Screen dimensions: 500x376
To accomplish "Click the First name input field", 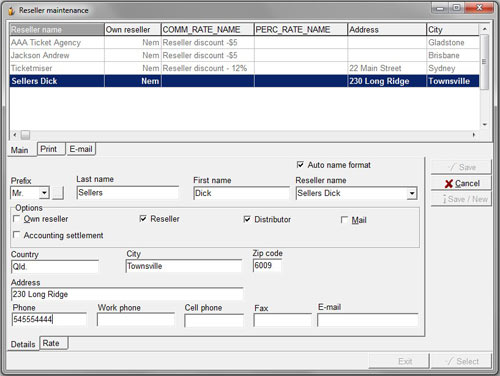I will click(x=241, y=193).
